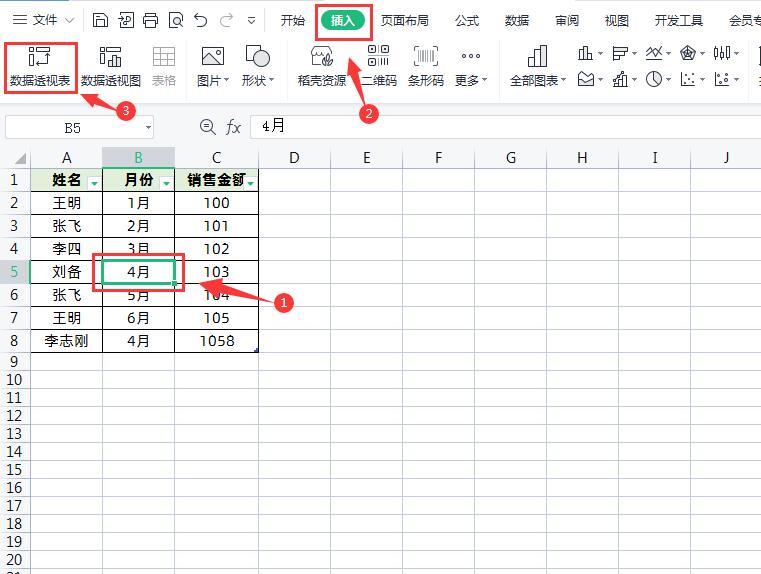The image size is (761, 574).
Task: Expand the Name Box dropdown arrow
Action: point(148,128)
